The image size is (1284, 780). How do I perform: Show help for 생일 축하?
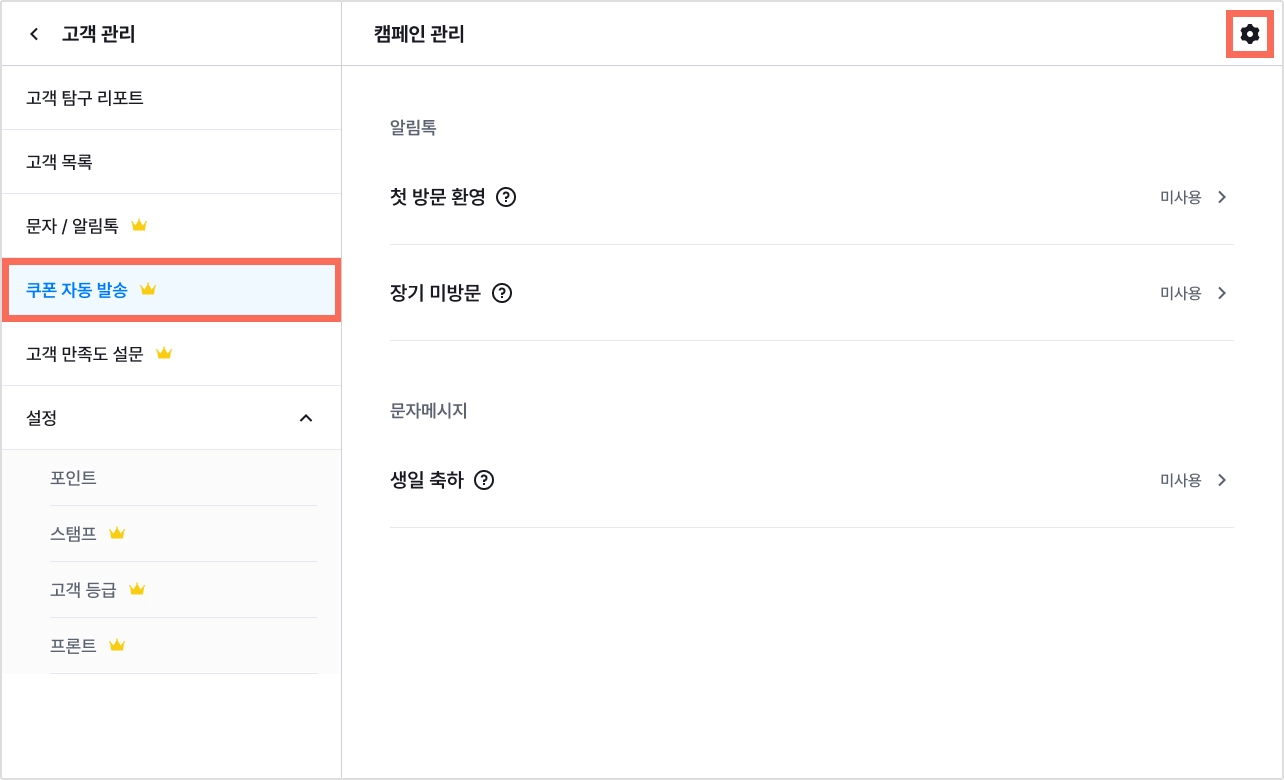485,480
